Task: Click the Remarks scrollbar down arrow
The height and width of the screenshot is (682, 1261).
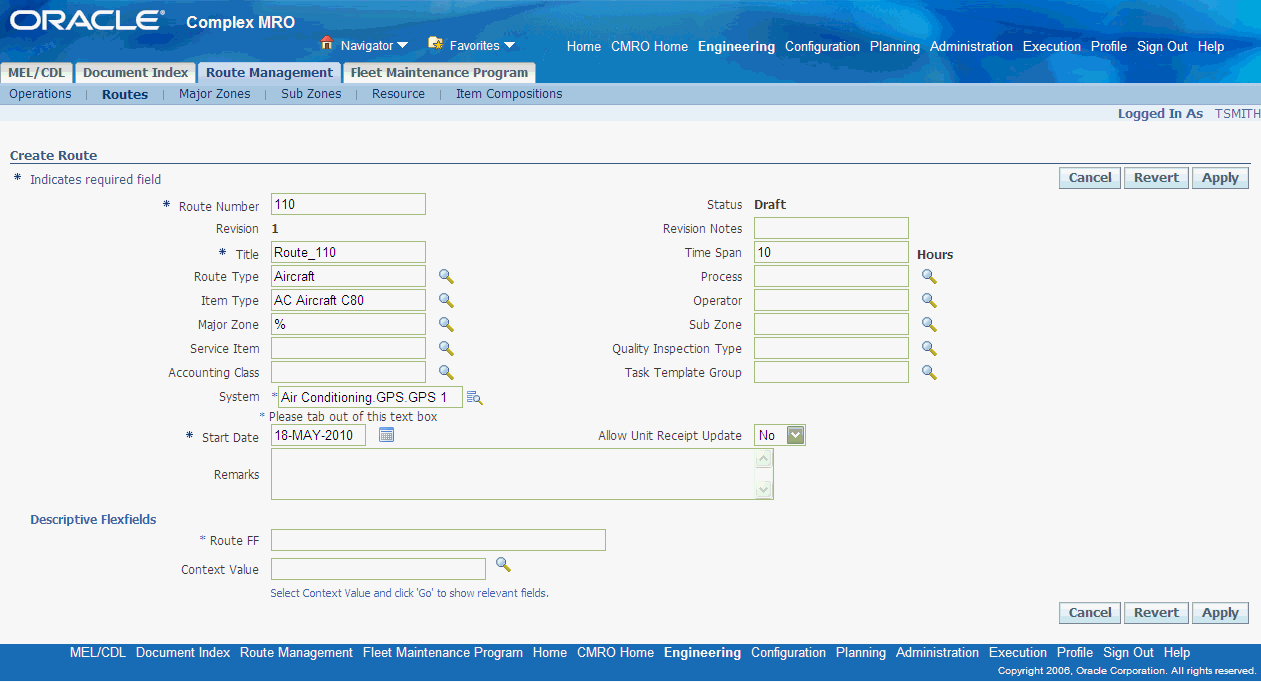Action: point(764,489)
